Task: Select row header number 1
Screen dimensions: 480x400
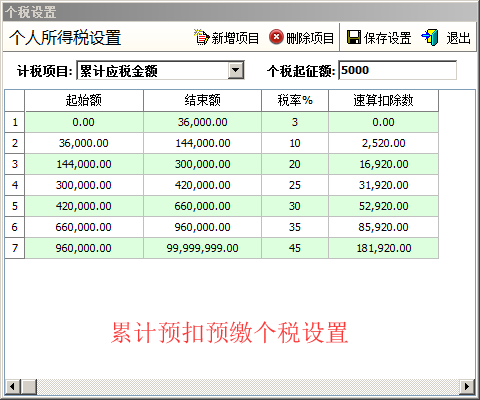Action: coord(15,122)
